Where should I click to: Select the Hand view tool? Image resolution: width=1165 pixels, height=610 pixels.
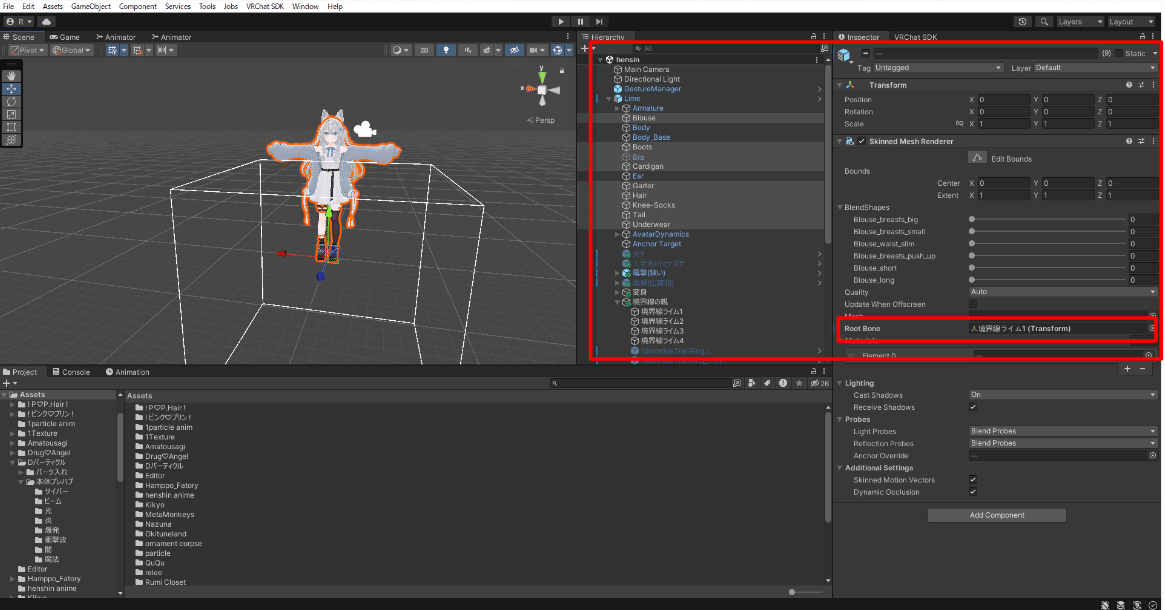[11, 76]
